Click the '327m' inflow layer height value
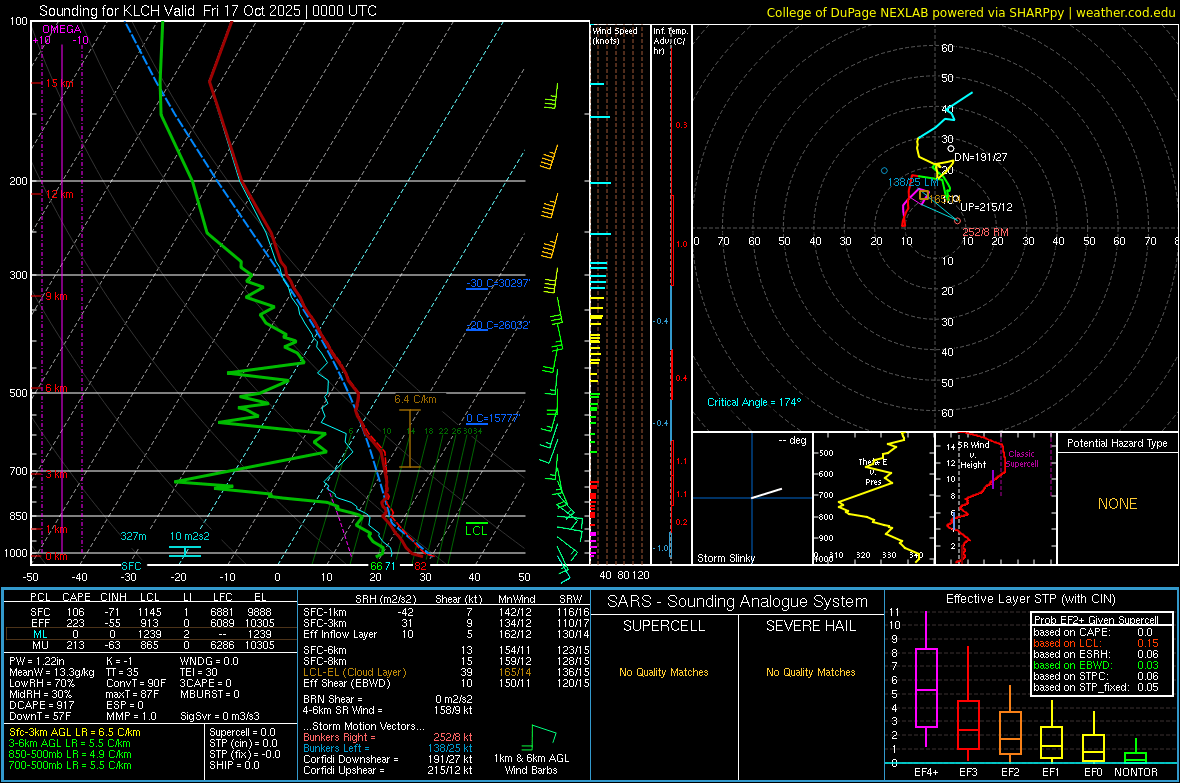The width and height of the screenshot is (1180, 783). [x=133, y=536]
